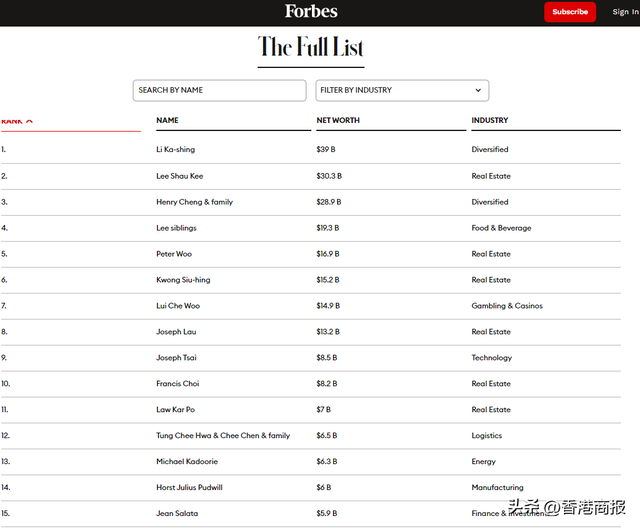This screenshot has height=529, width=640.
Task: Select the name Joseph Tsai
Action: [176, 358]
